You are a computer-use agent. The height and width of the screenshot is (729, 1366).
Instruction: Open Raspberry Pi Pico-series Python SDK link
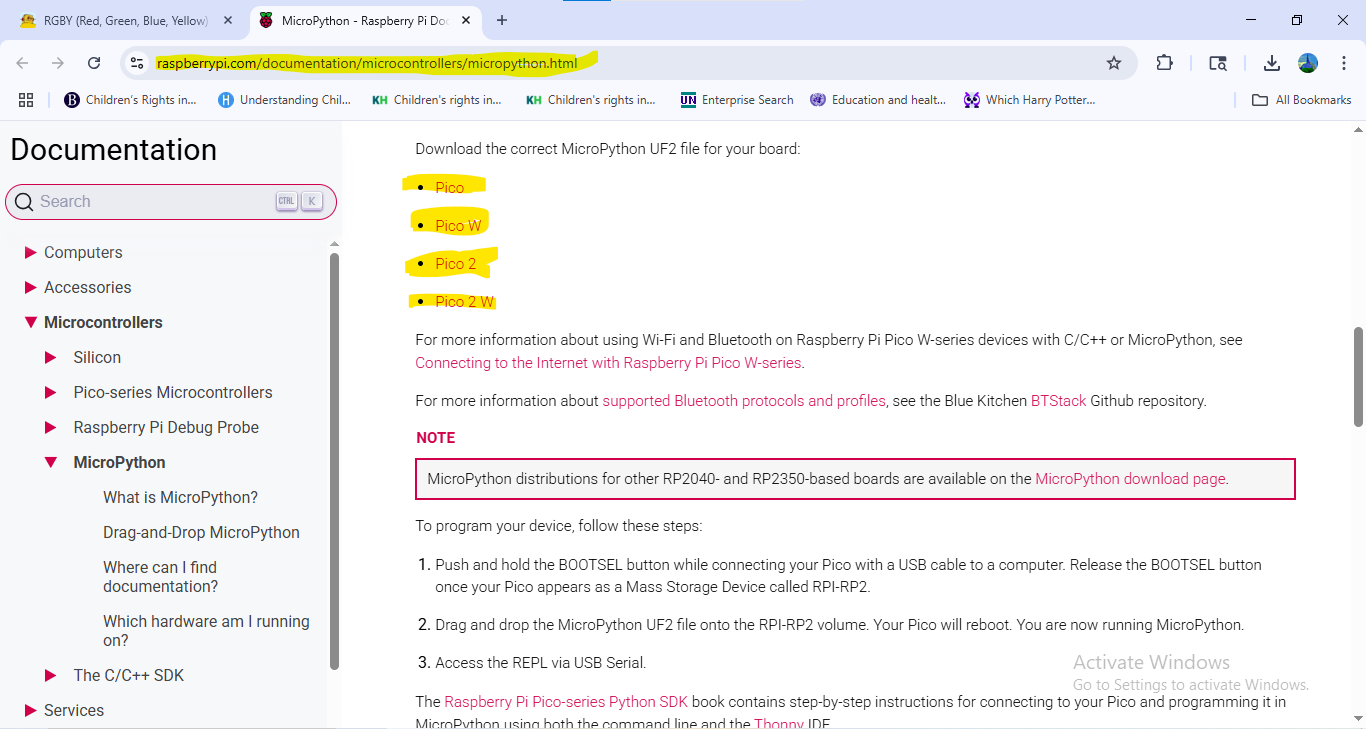566,702
